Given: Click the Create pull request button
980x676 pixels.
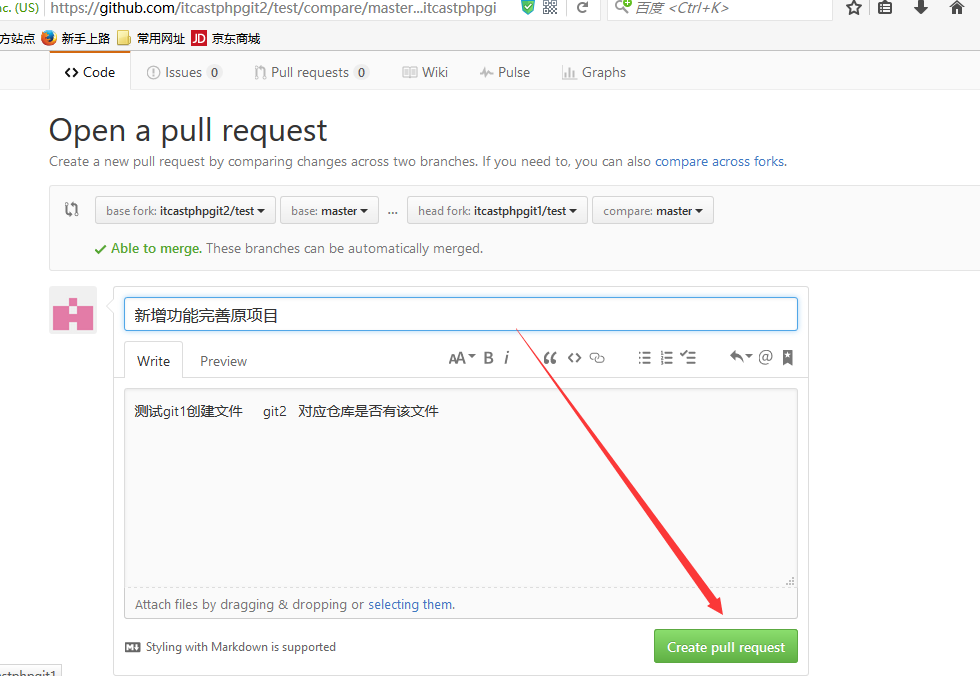Looking at the screenshot, I should point(726,647).
